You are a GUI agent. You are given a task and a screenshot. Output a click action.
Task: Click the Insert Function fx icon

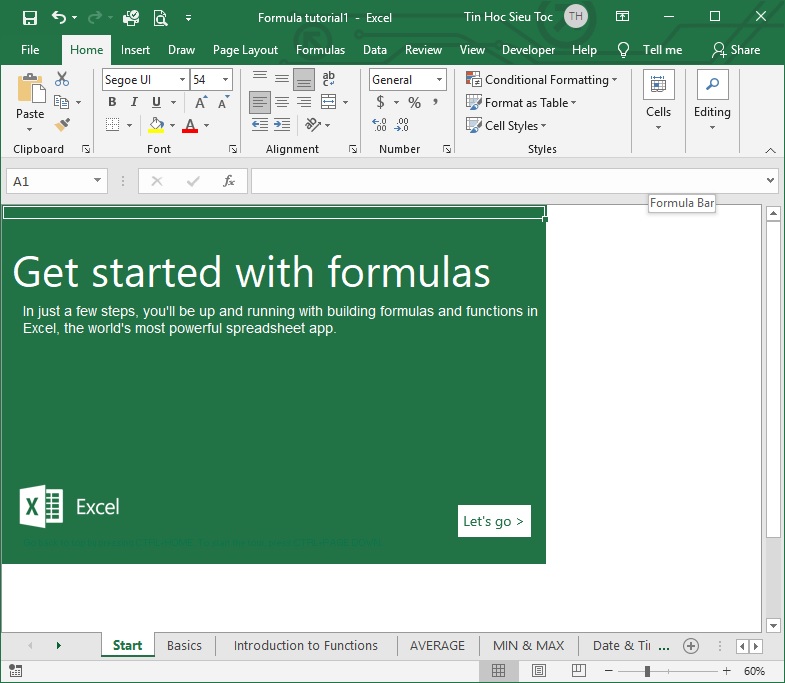[229, 181]
